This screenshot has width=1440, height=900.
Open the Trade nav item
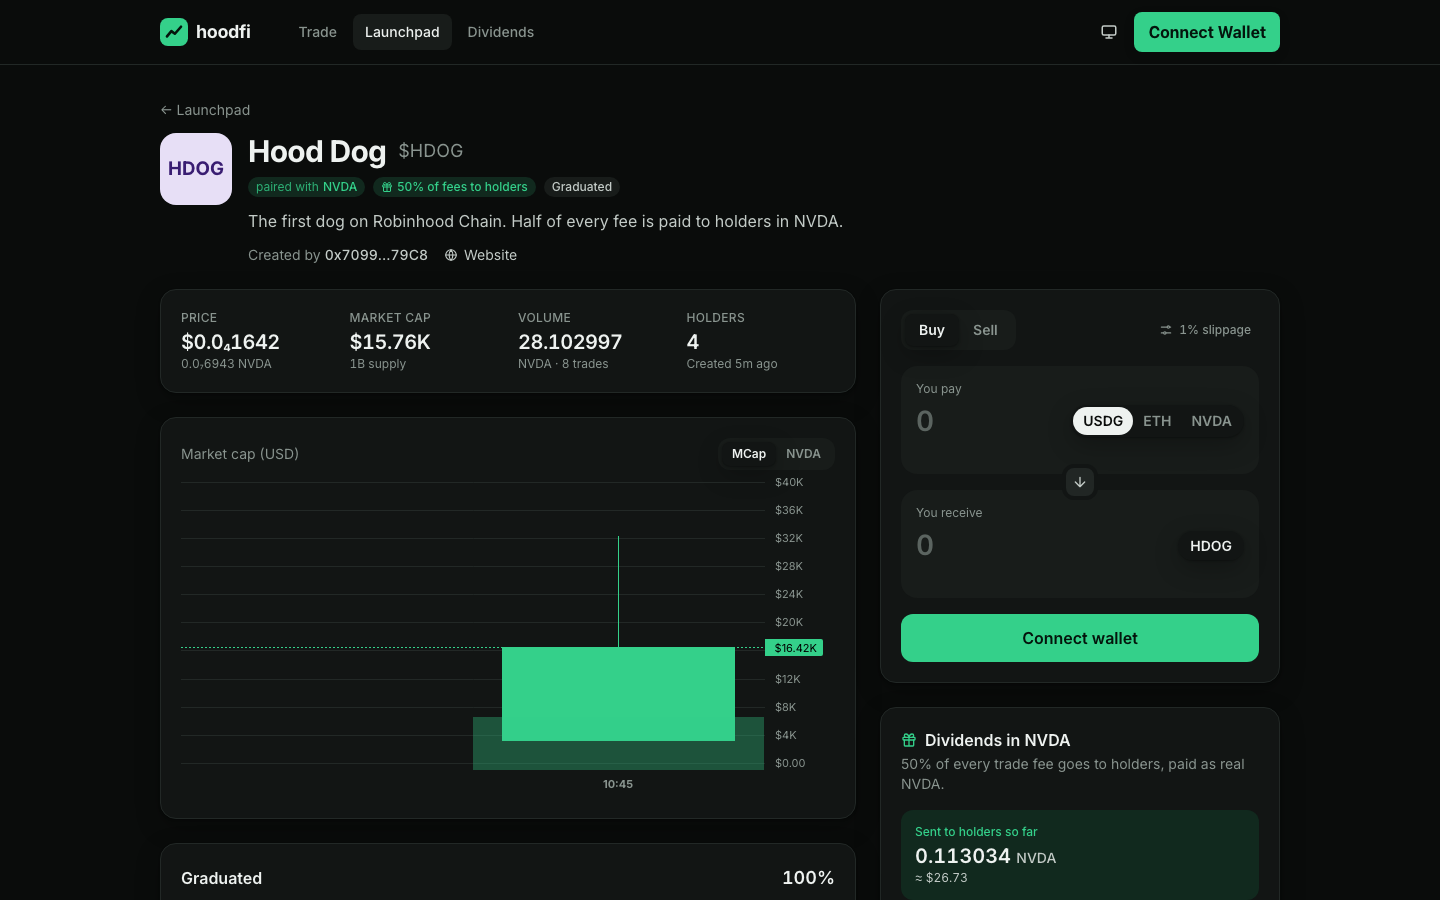(318, 32)
